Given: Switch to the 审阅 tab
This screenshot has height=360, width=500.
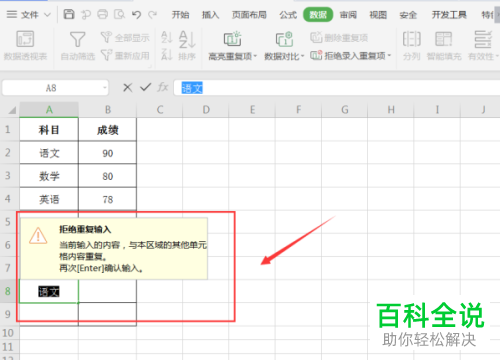Looking at the screenshot, I should pyautogui.click(x=348, y=15).
